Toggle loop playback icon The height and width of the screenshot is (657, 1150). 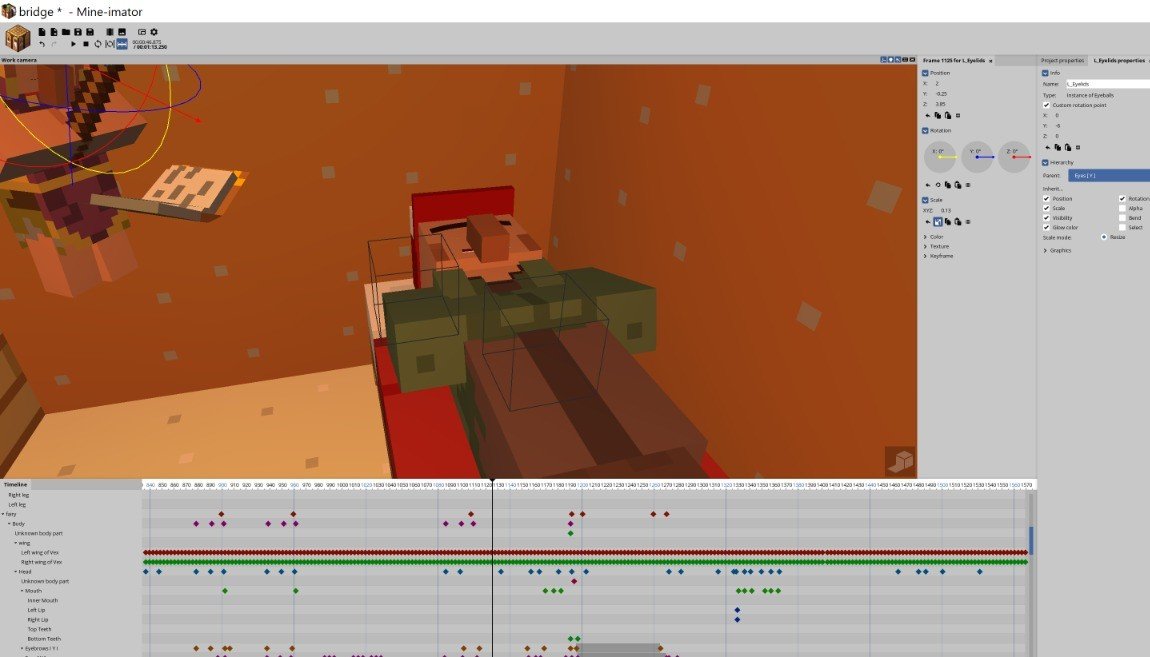click(x=98, y=44)
